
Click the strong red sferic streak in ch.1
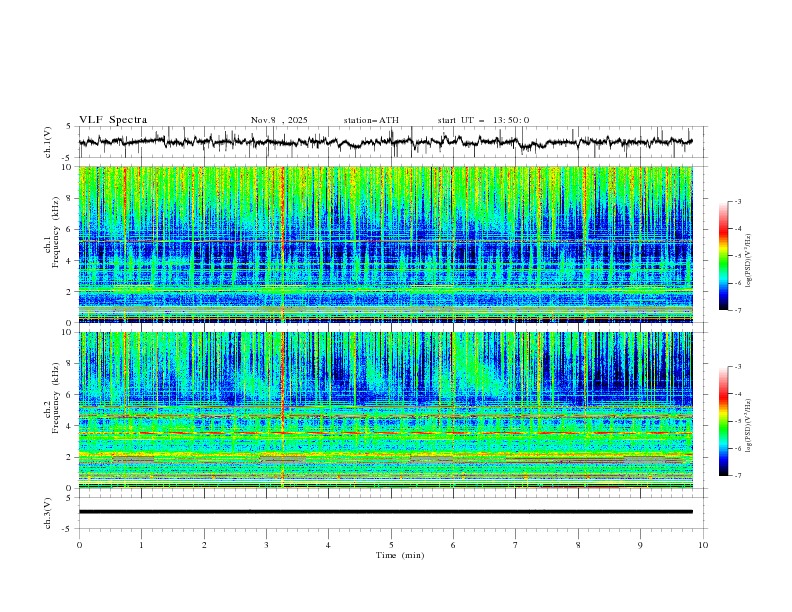283,244
